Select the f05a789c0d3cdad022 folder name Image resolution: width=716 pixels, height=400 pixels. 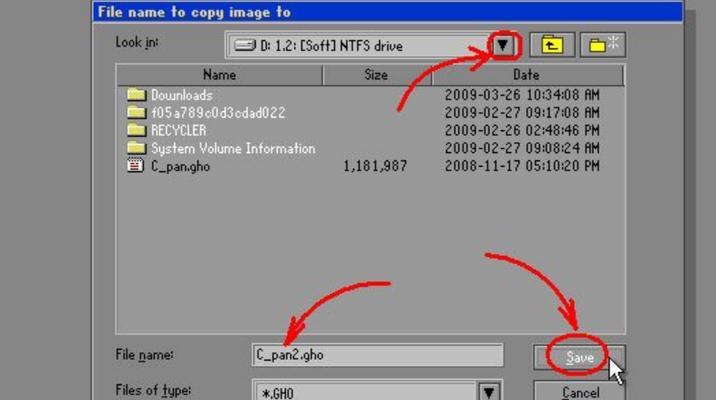click(x=218, y=113)
